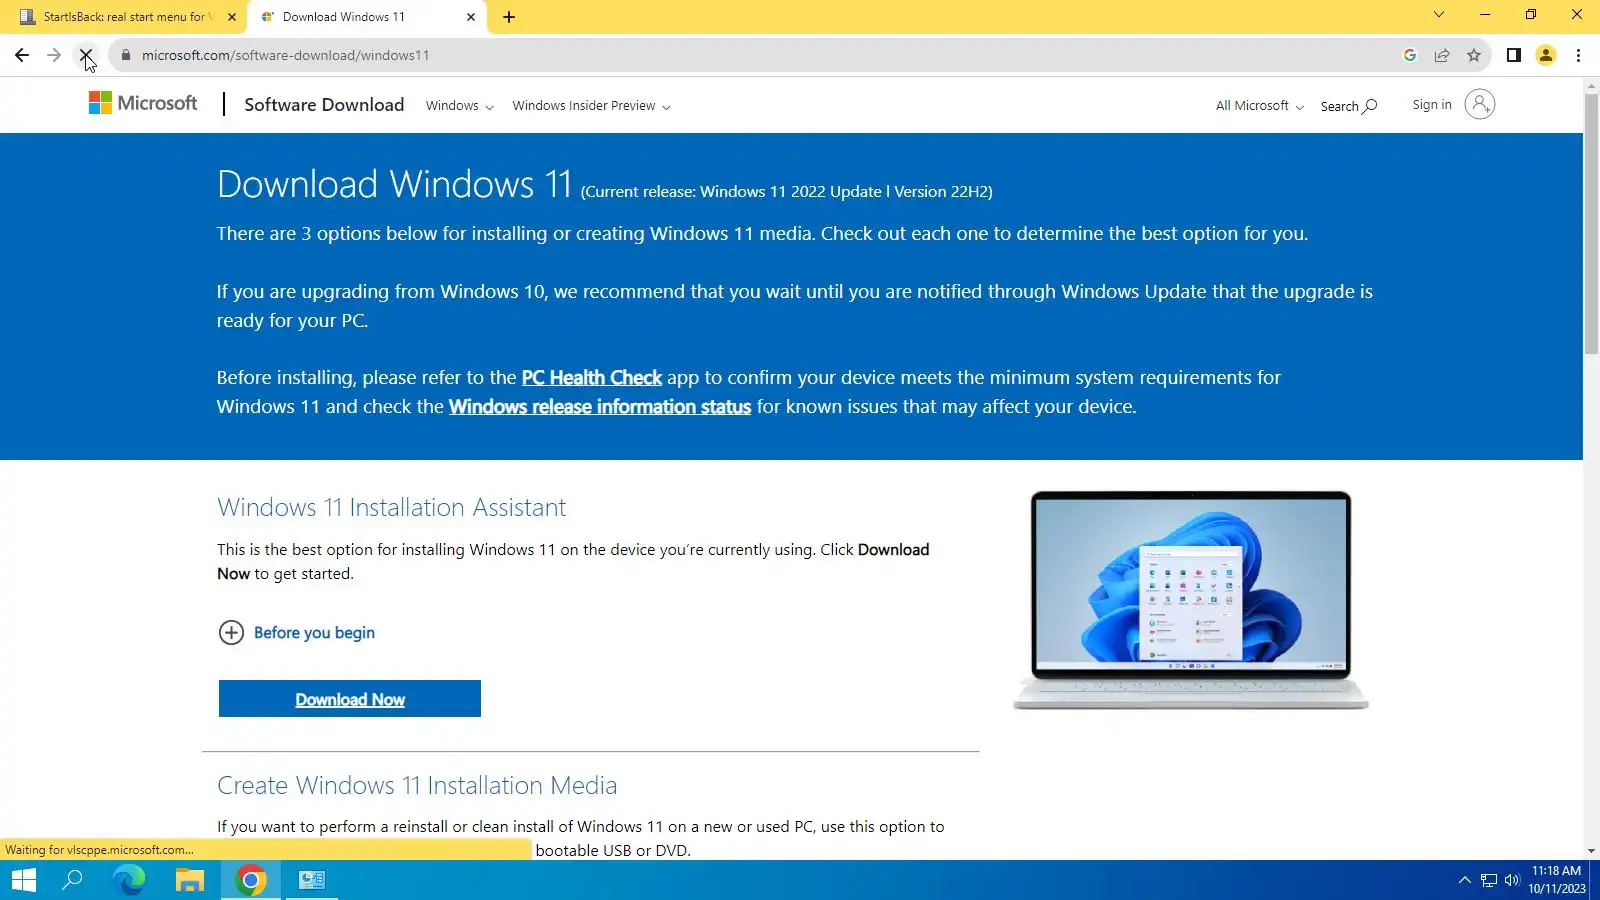Open the taskbar clock and date

point(1557,880)
